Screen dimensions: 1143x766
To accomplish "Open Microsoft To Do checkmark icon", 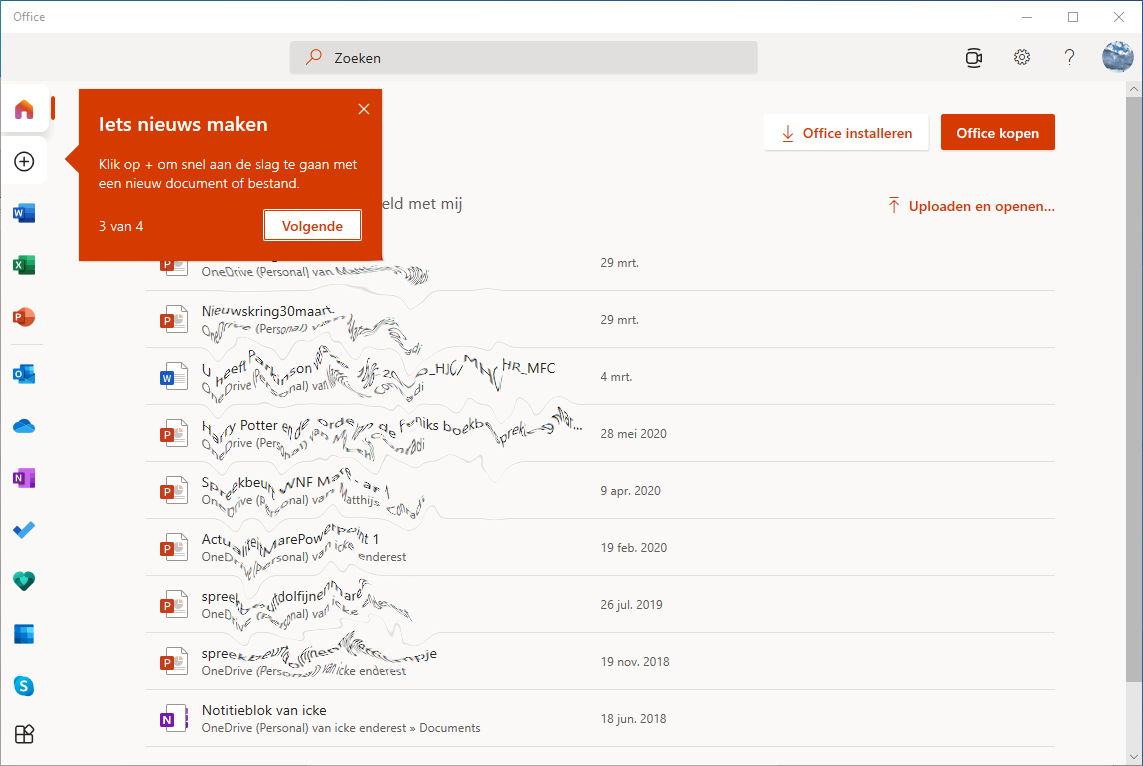I will point(24,530).
